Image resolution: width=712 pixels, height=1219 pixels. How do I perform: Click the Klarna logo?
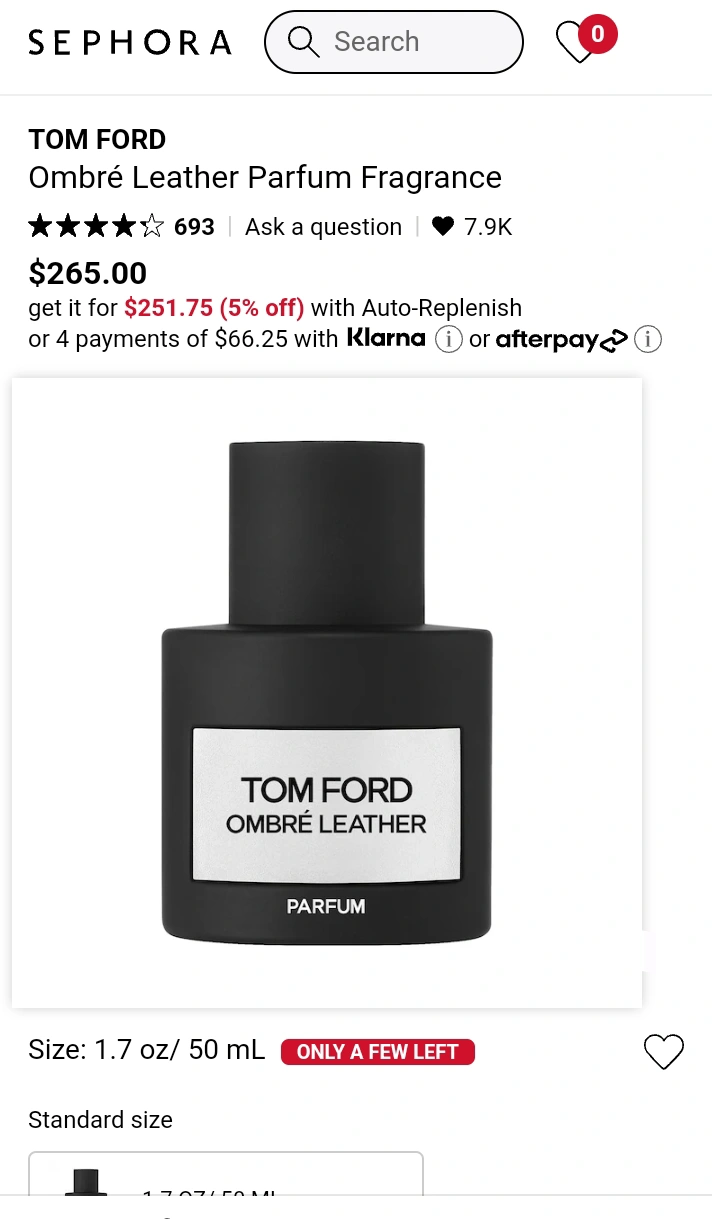click(x=386, y=338)
